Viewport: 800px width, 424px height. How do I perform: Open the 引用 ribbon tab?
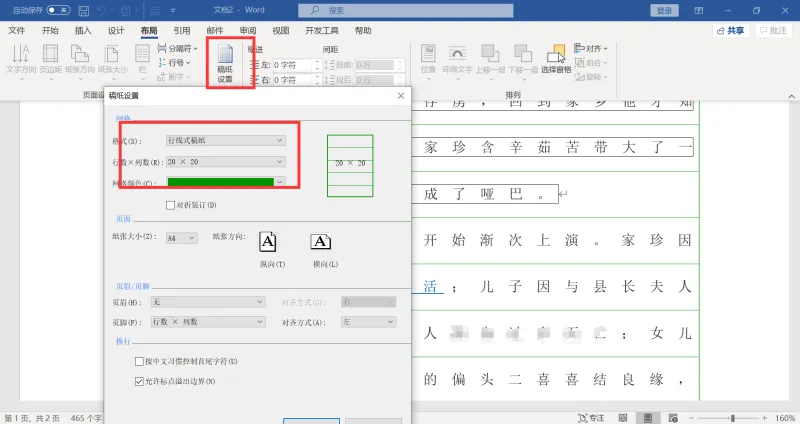[x=182, y=31]
